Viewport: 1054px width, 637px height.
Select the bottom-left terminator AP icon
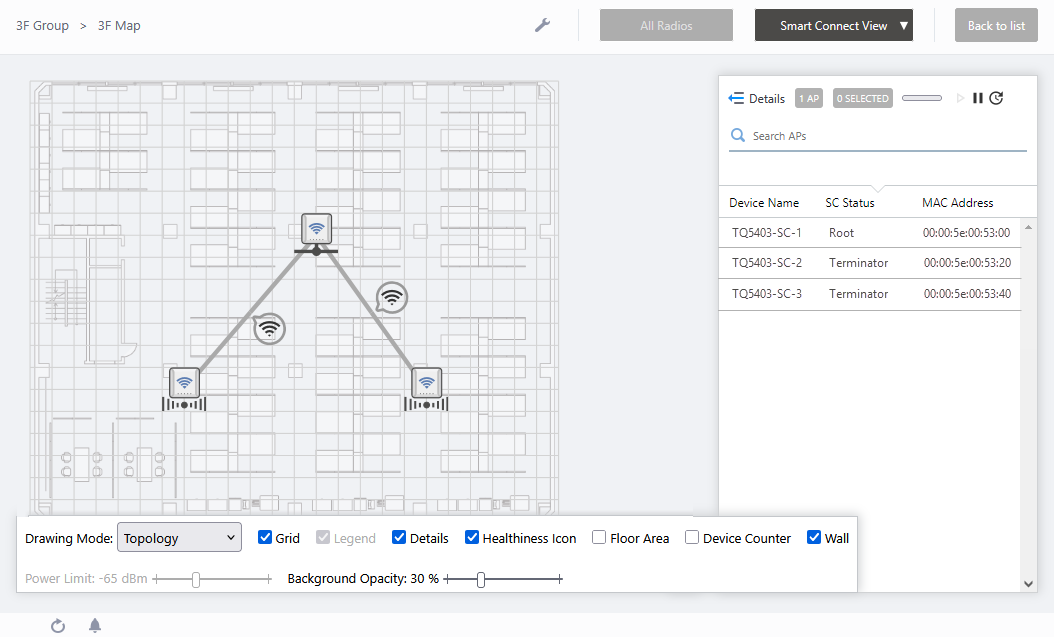pos(184,382)
